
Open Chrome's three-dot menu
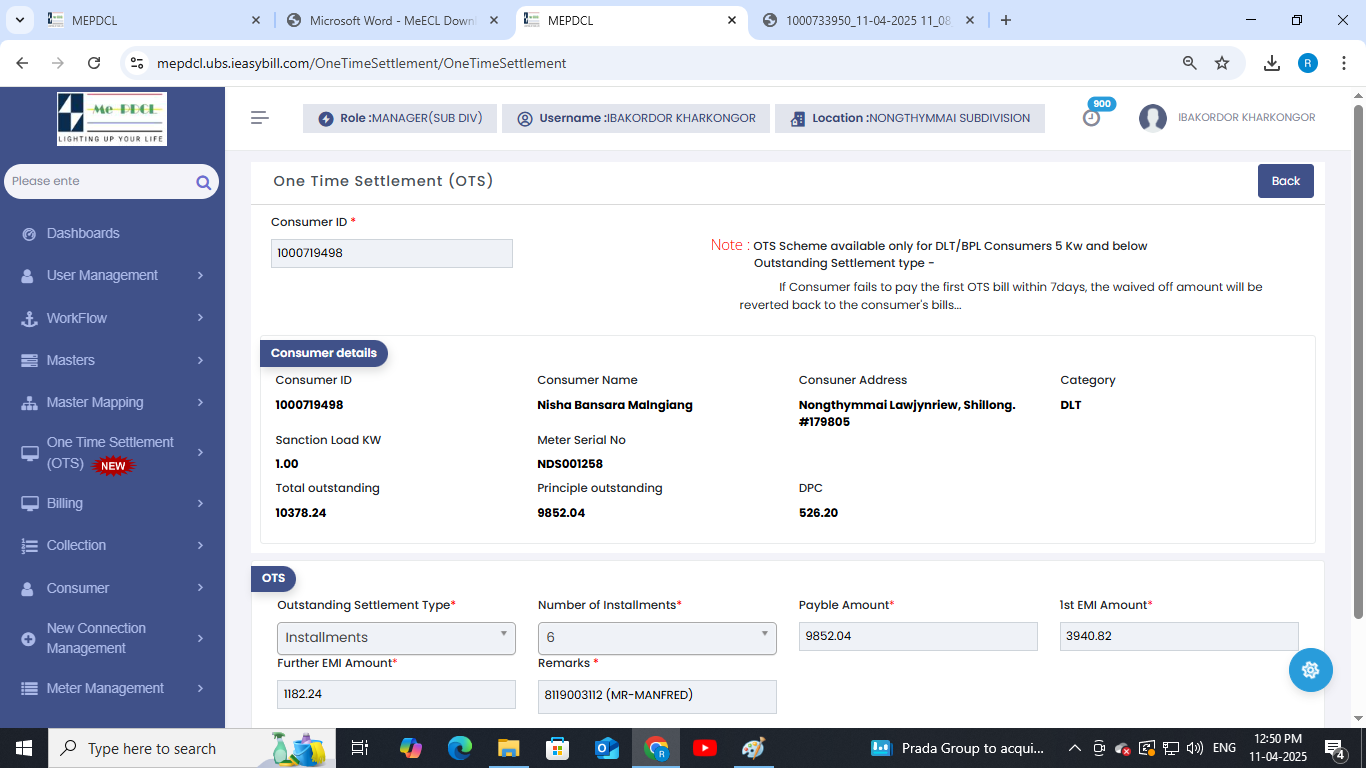click(x=1343, y=63)
